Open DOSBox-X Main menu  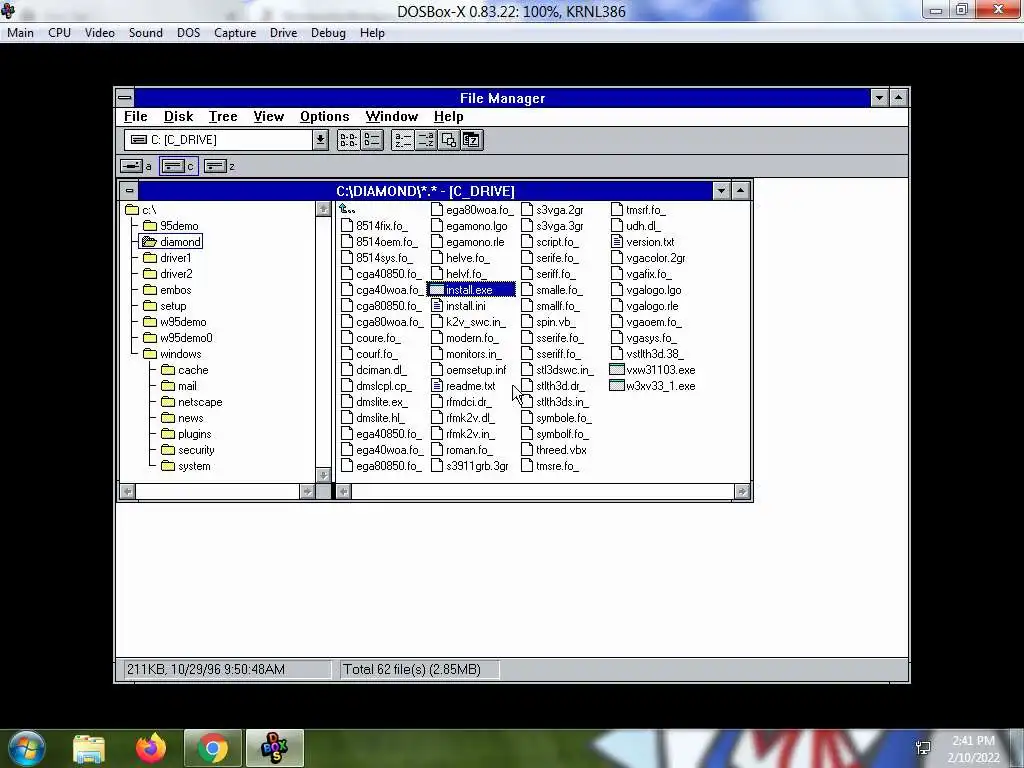(20, 33)
